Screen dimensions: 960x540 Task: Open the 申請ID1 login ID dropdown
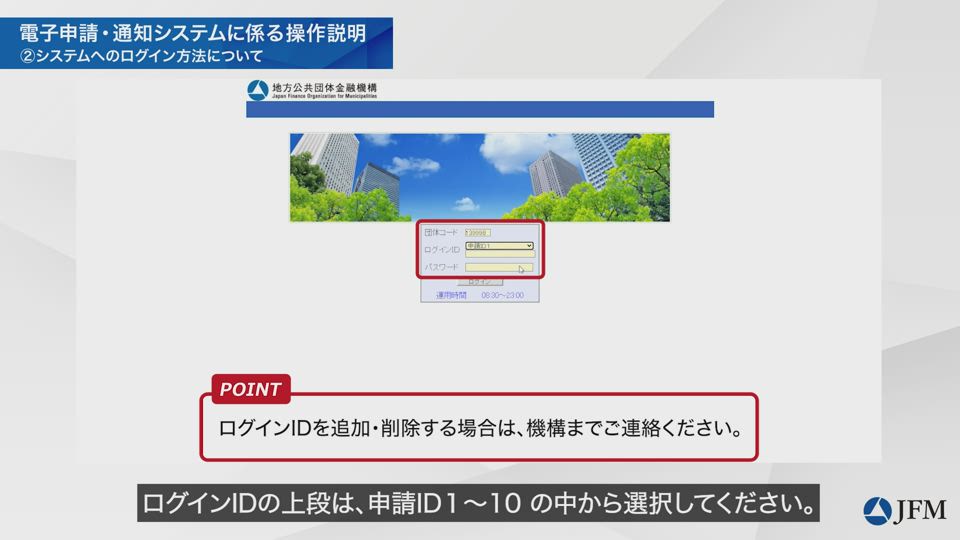(x=498, y=245)
